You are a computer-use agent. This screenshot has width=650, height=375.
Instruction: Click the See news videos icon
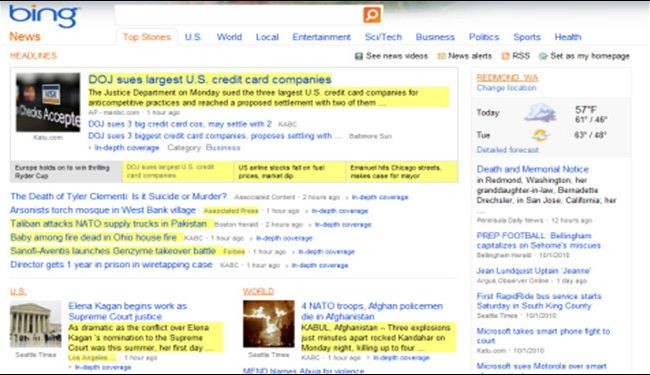[x=359, y=56]
